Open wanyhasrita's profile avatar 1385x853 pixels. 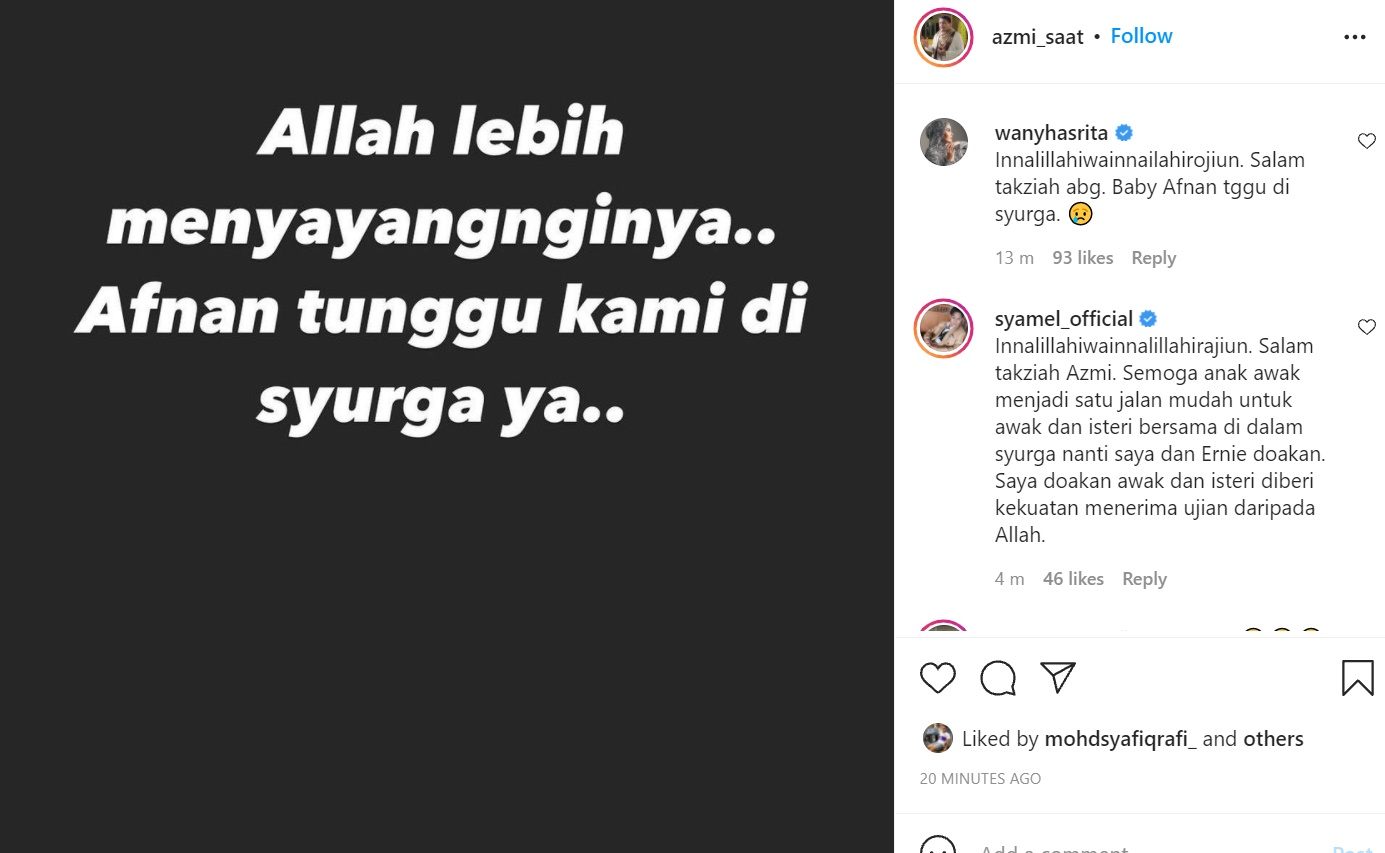[x=944, y=142]
